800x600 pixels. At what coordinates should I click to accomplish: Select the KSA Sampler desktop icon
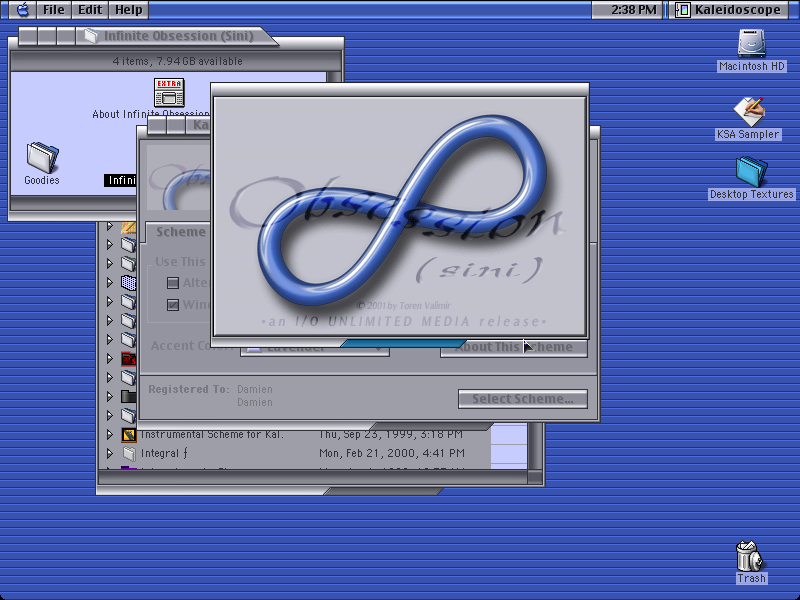748,111
